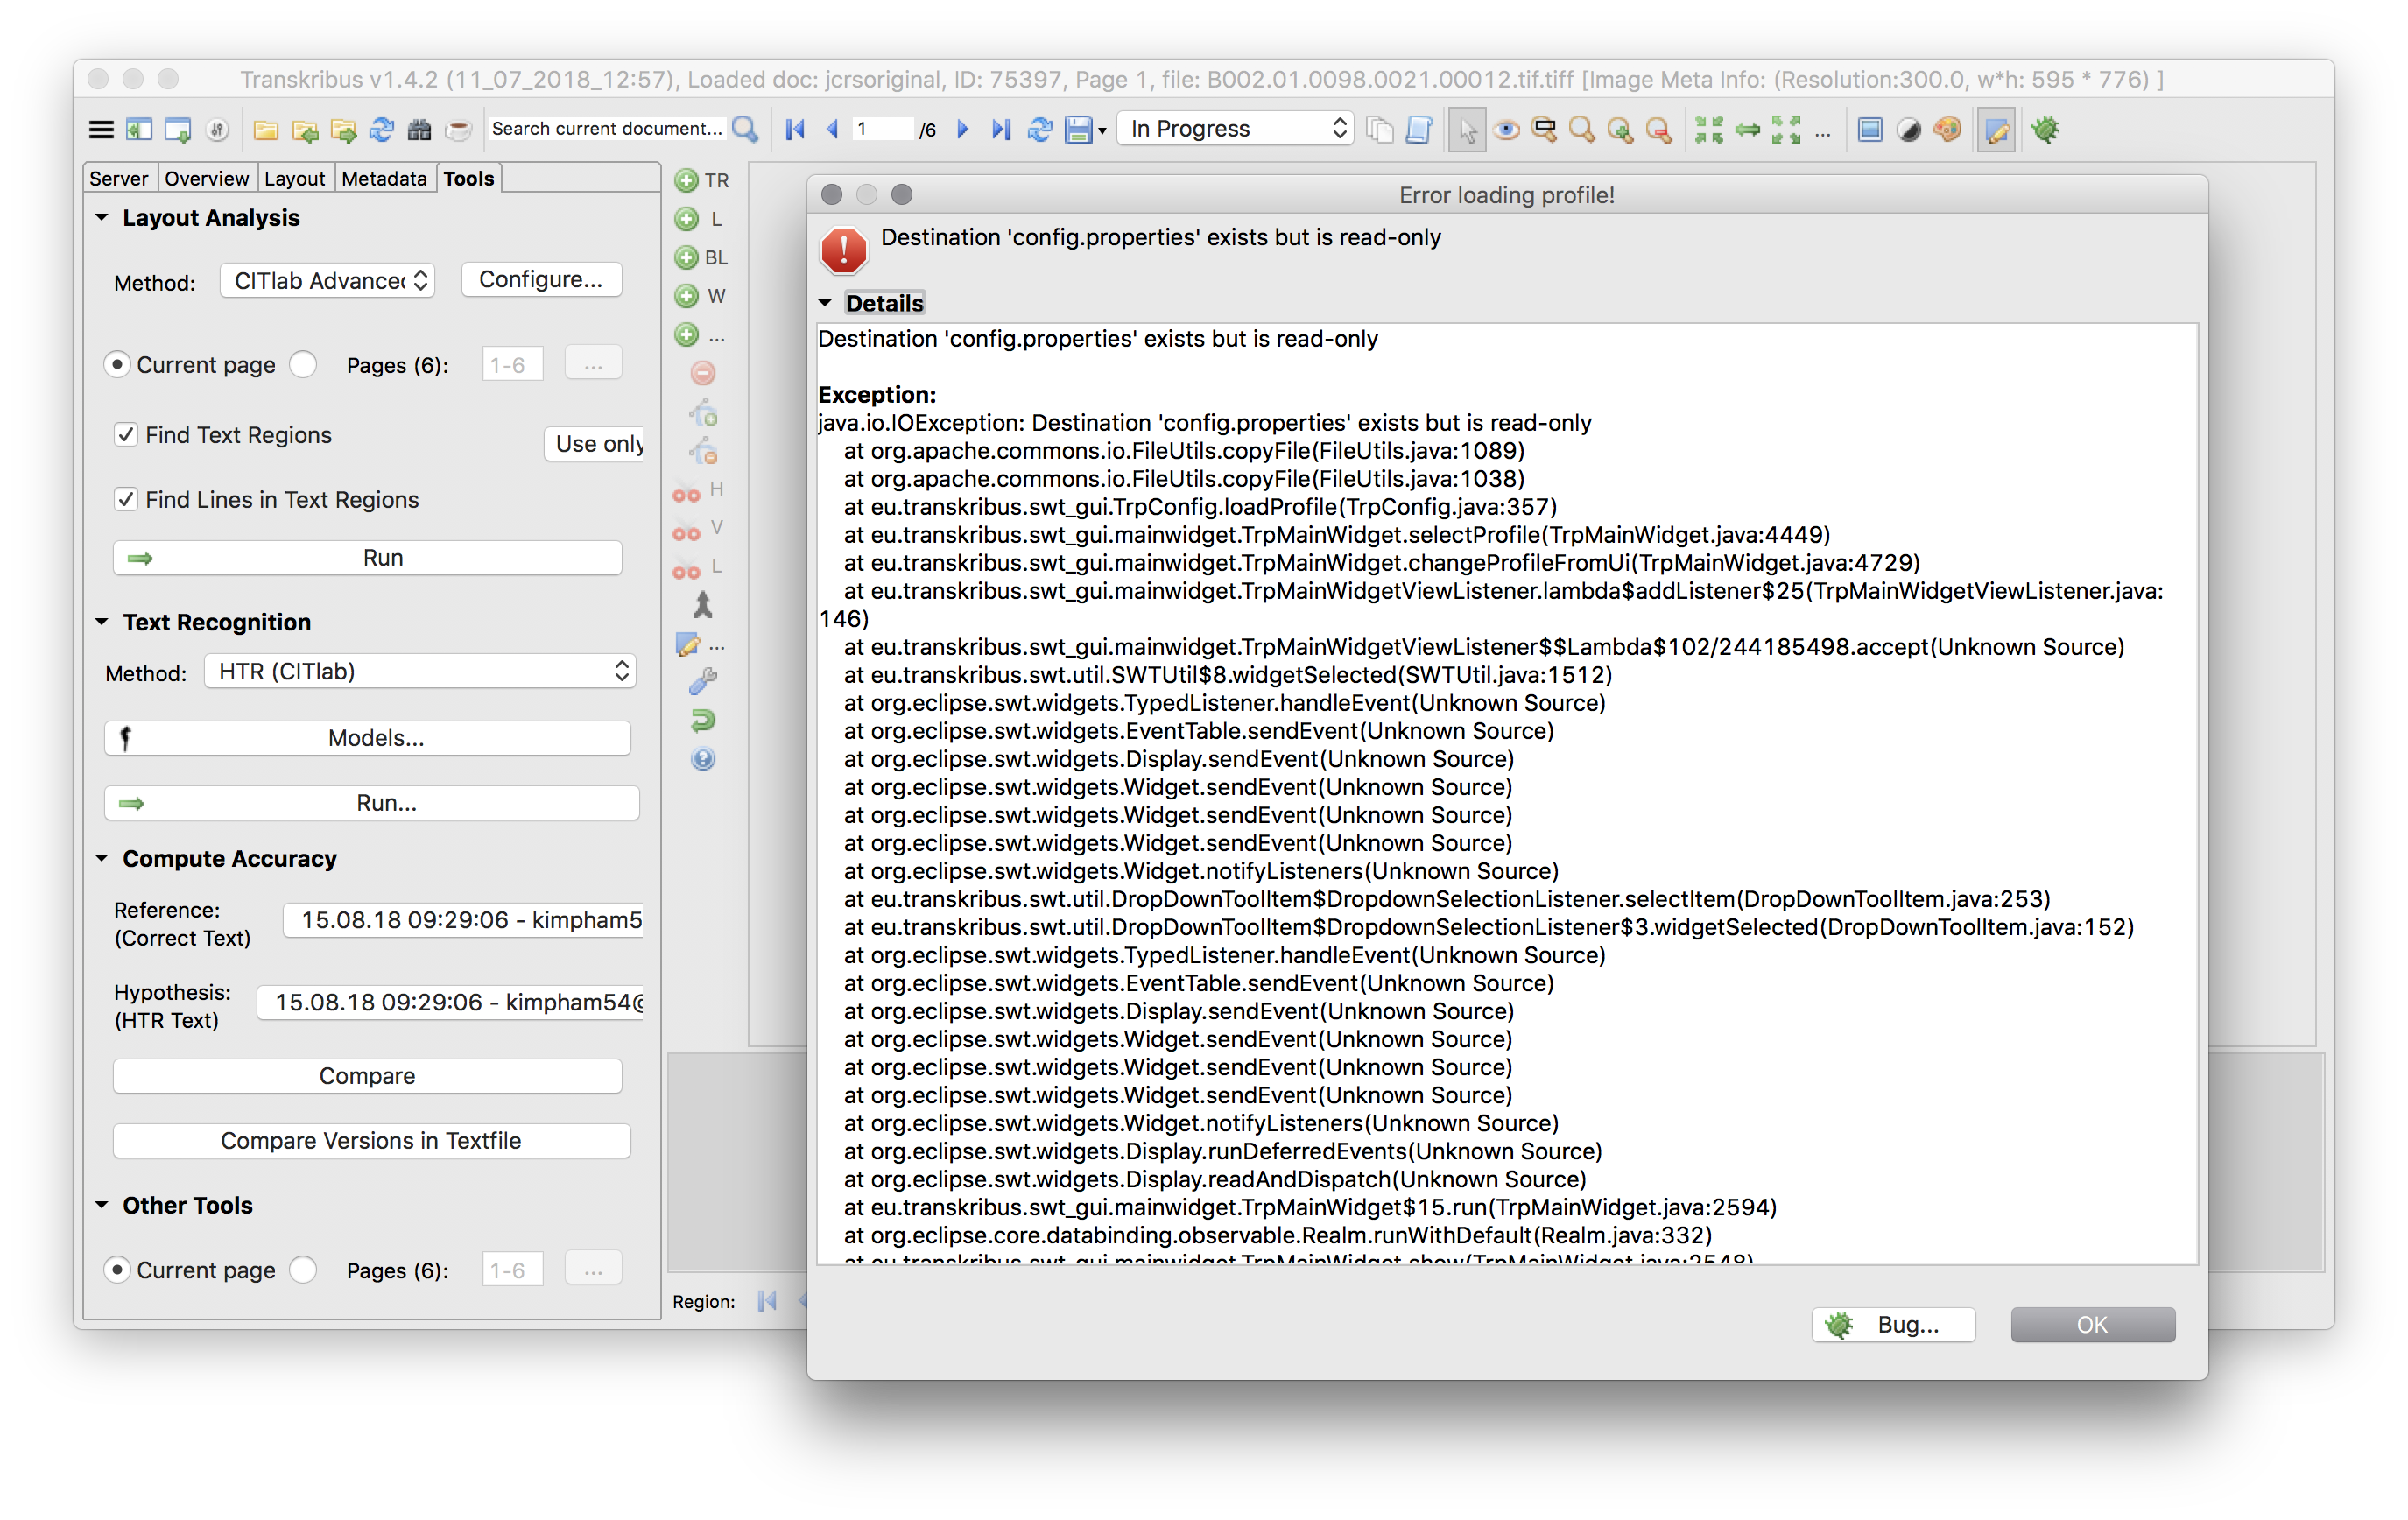2408x1520 pixels.
Task: Switch to the Metadata tab
Action: coord(384,177)
